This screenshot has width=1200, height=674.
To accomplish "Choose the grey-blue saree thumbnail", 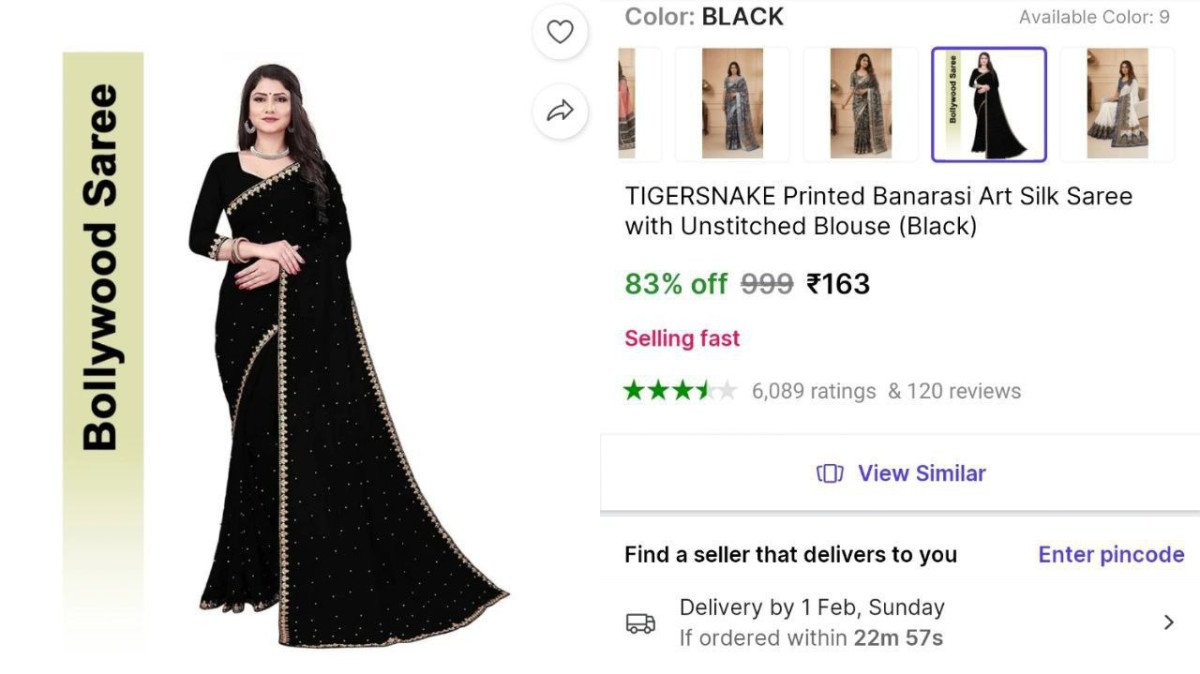I will coord(732,104).
